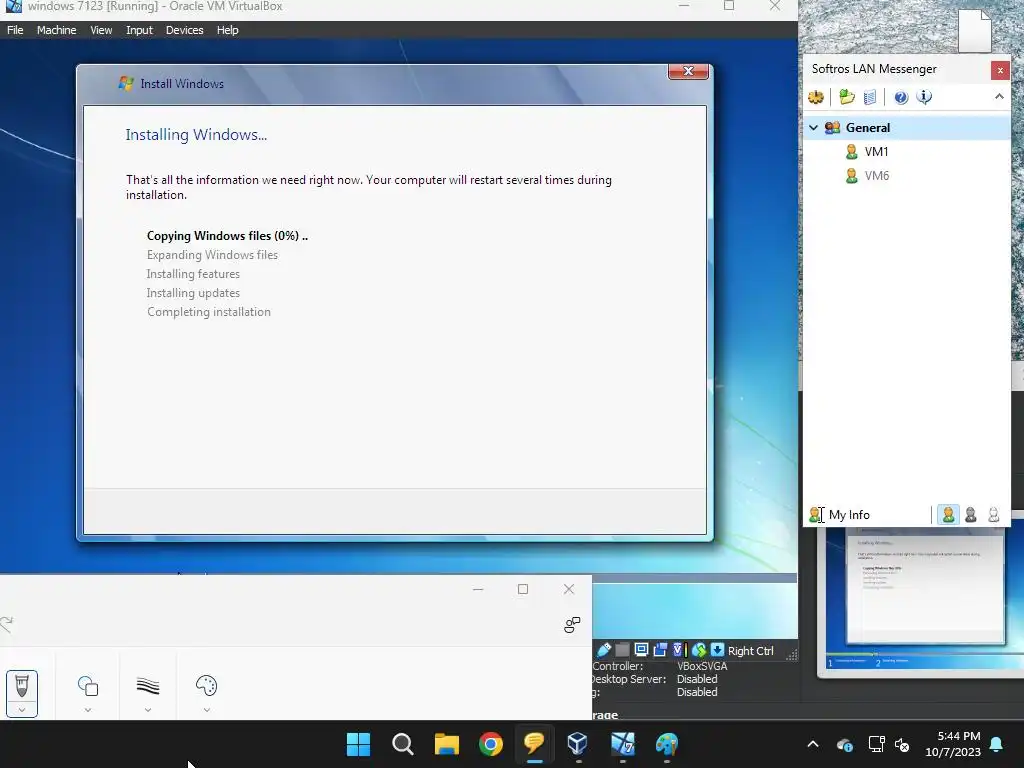This screenshot has width=1024, height=768.
Task: Click 'Copying Windows files (0%)' status line
Action: click(227, 236)
